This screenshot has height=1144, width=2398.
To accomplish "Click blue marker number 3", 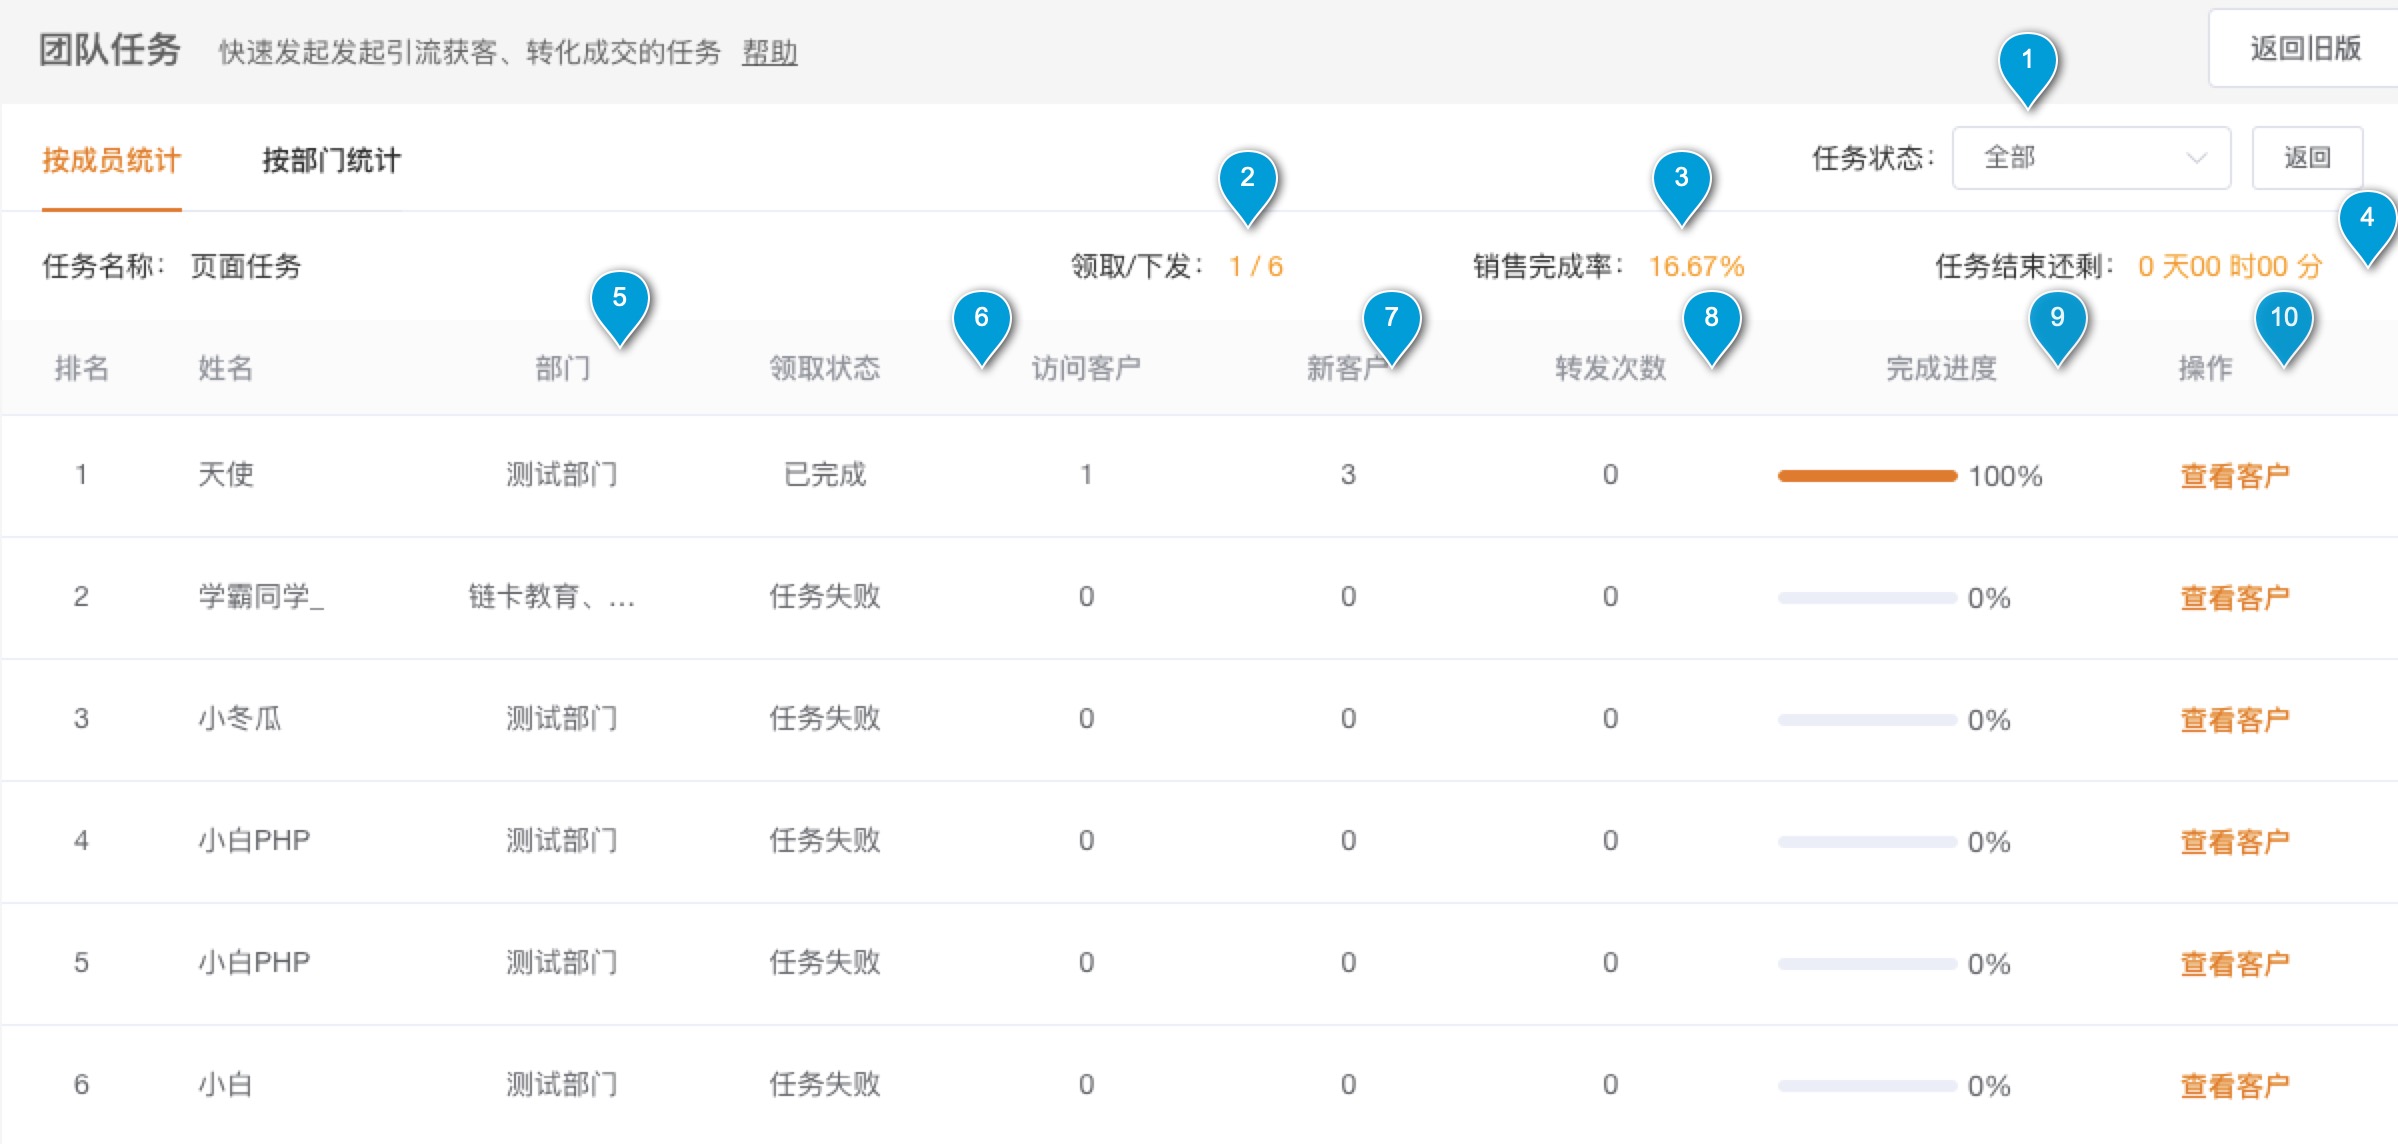I will coord(1681,180).
